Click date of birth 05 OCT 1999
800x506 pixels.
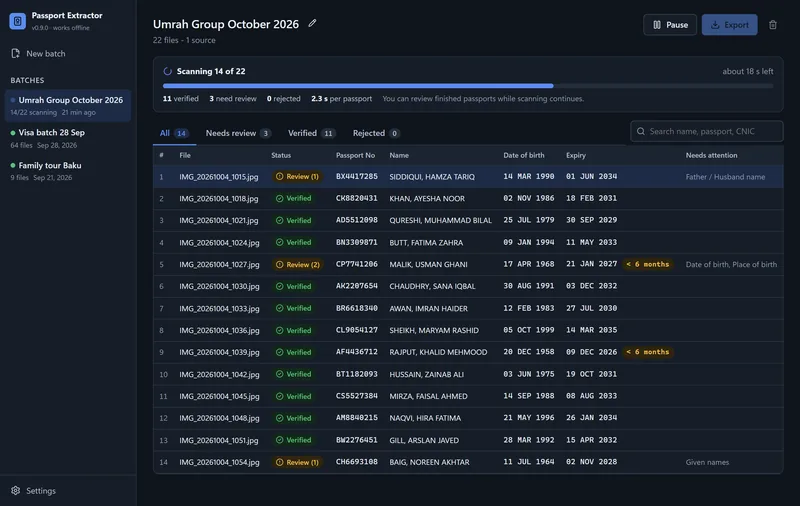click(529, 330)
